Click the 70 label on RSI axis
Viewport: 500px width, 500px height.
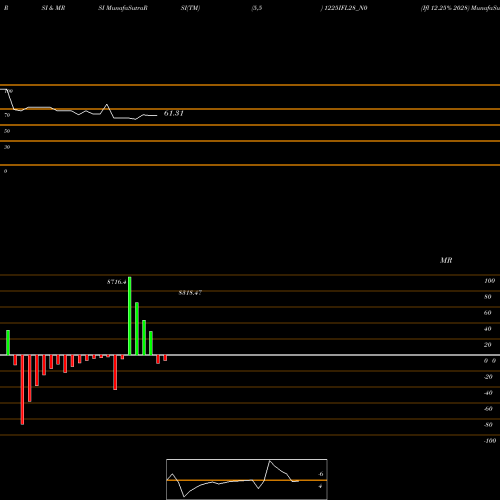coord(7,115)
